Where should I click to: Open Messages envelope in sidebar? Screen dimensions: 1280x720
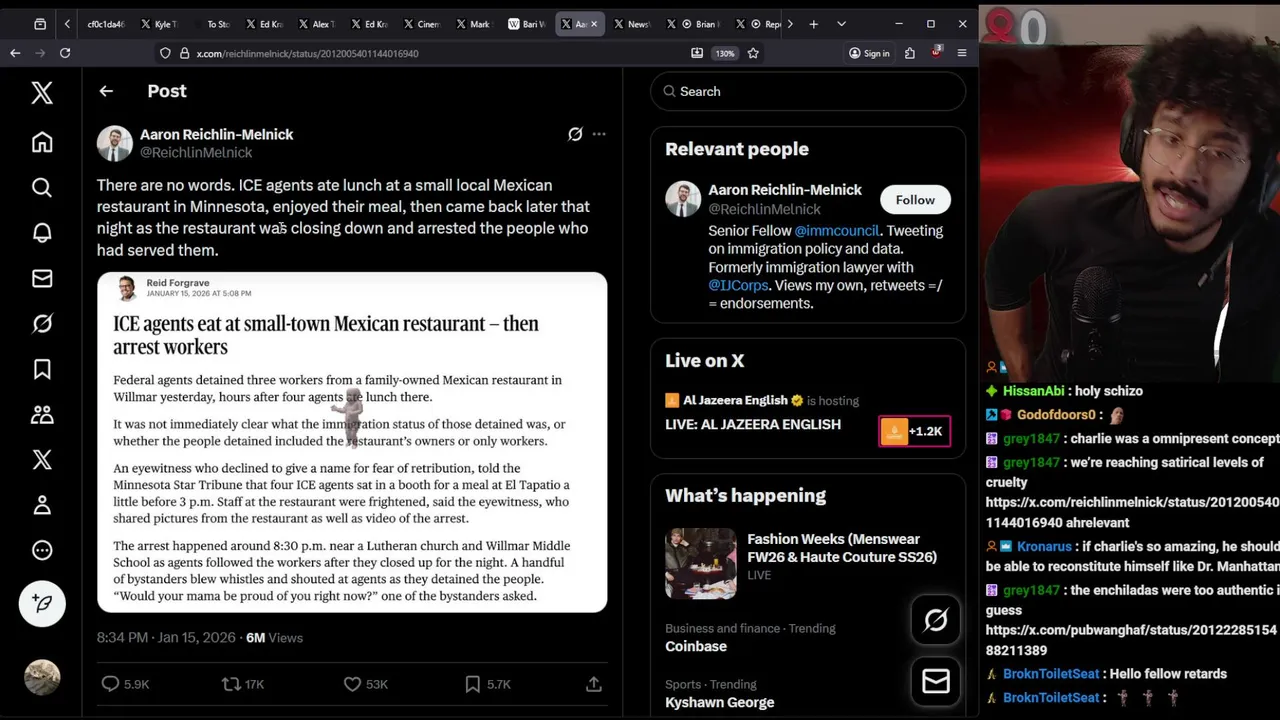coord(42,278)
